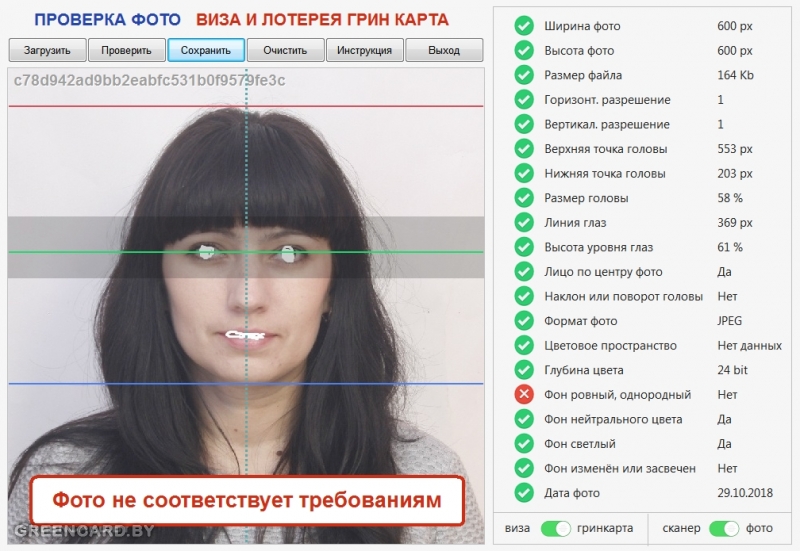Click the check icon for Верхняя точка головы
This screenshot has height=551, width=800.
[x=524, y=148]
